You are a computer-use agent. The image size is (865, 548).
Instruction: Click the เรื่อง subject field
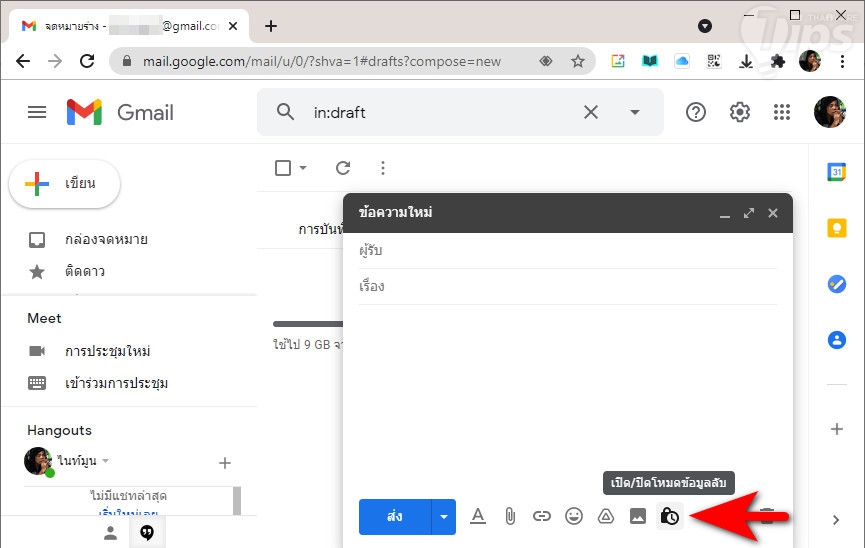[x=568, y=286]
